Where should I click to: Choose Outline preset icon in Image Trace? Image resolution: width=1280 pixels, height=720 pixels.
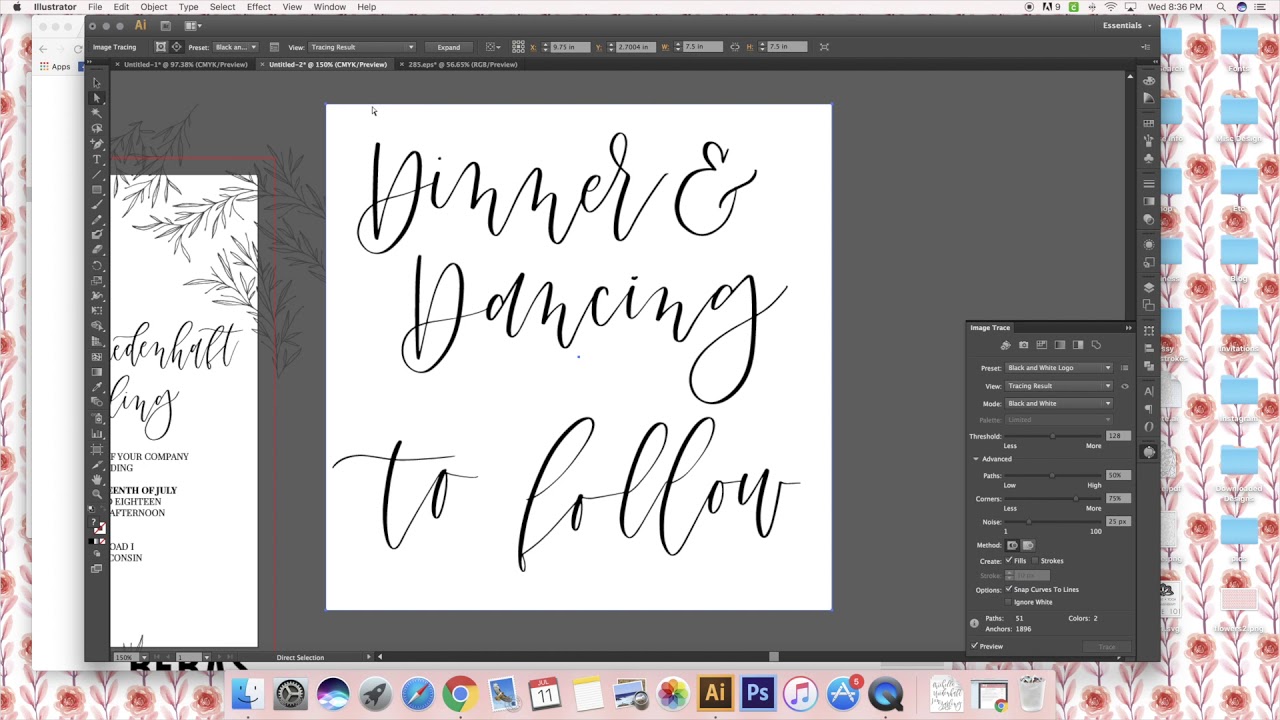1096,345
